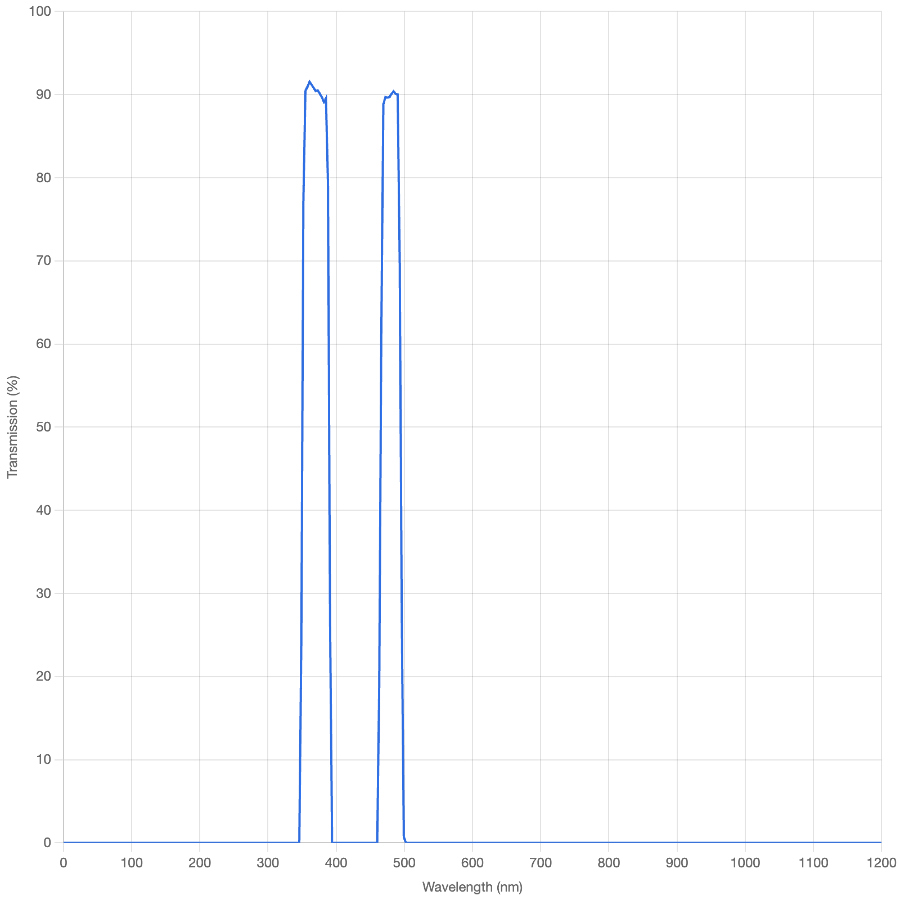Click the flat baseline of the curve near 800 nm

[x=608, y=841]
